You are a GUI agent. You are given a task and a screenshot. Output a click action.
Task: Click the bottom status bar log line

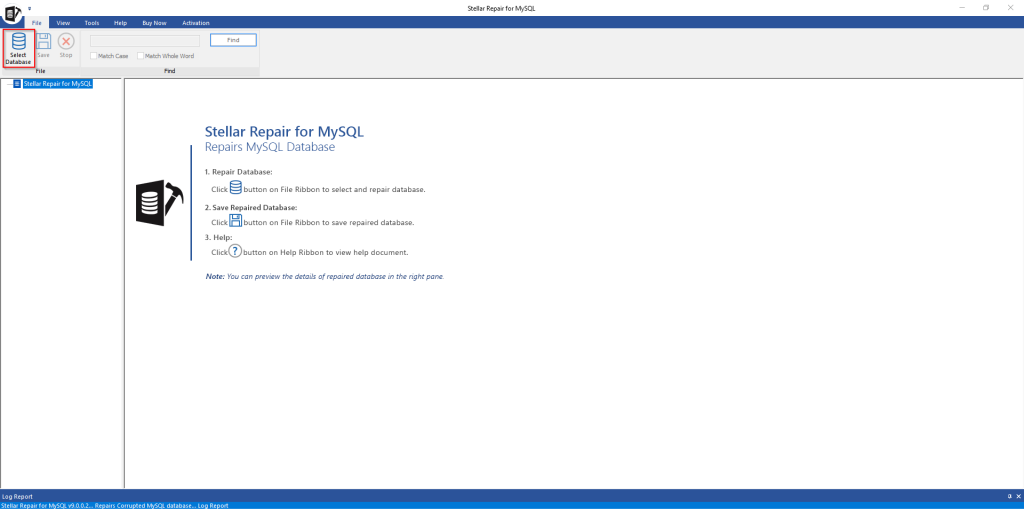click(x=114, y=506)
